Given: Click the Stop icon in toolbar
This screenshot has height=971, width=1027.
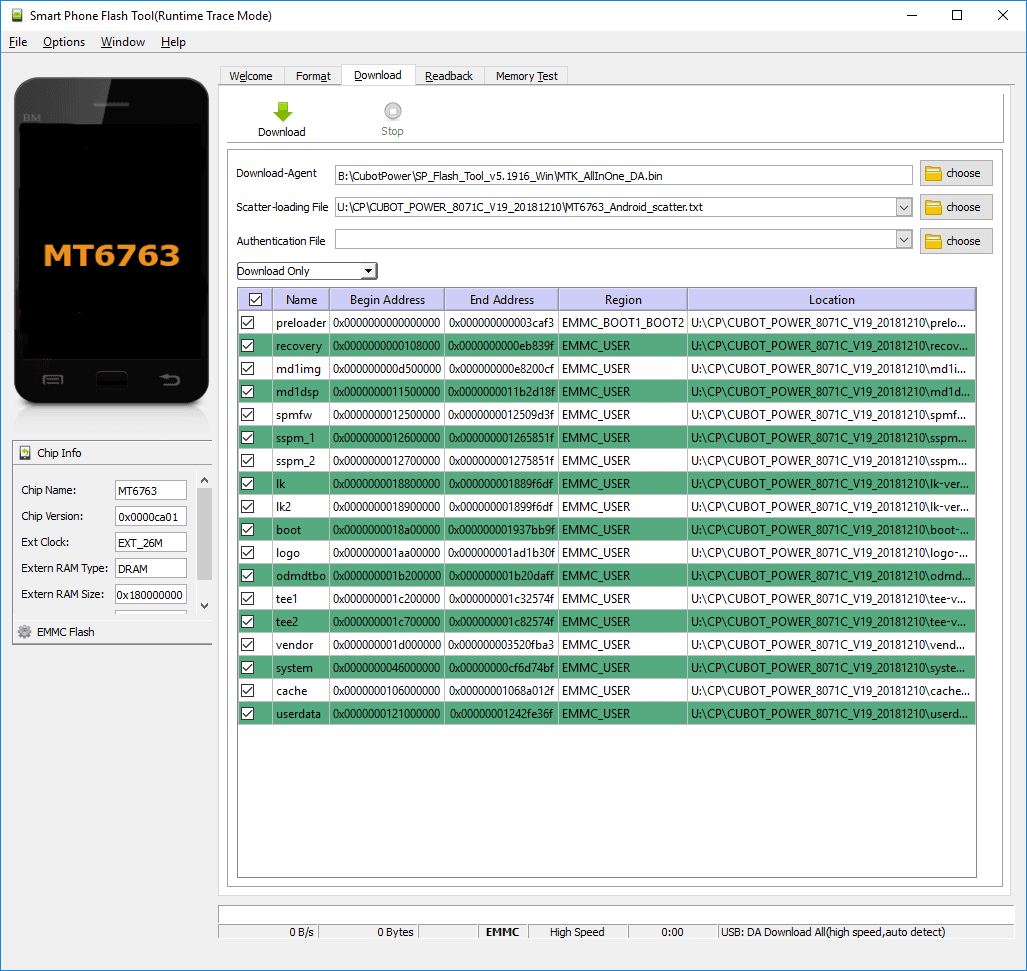Looking at the screenshot, I should click(x=392, y=111).
